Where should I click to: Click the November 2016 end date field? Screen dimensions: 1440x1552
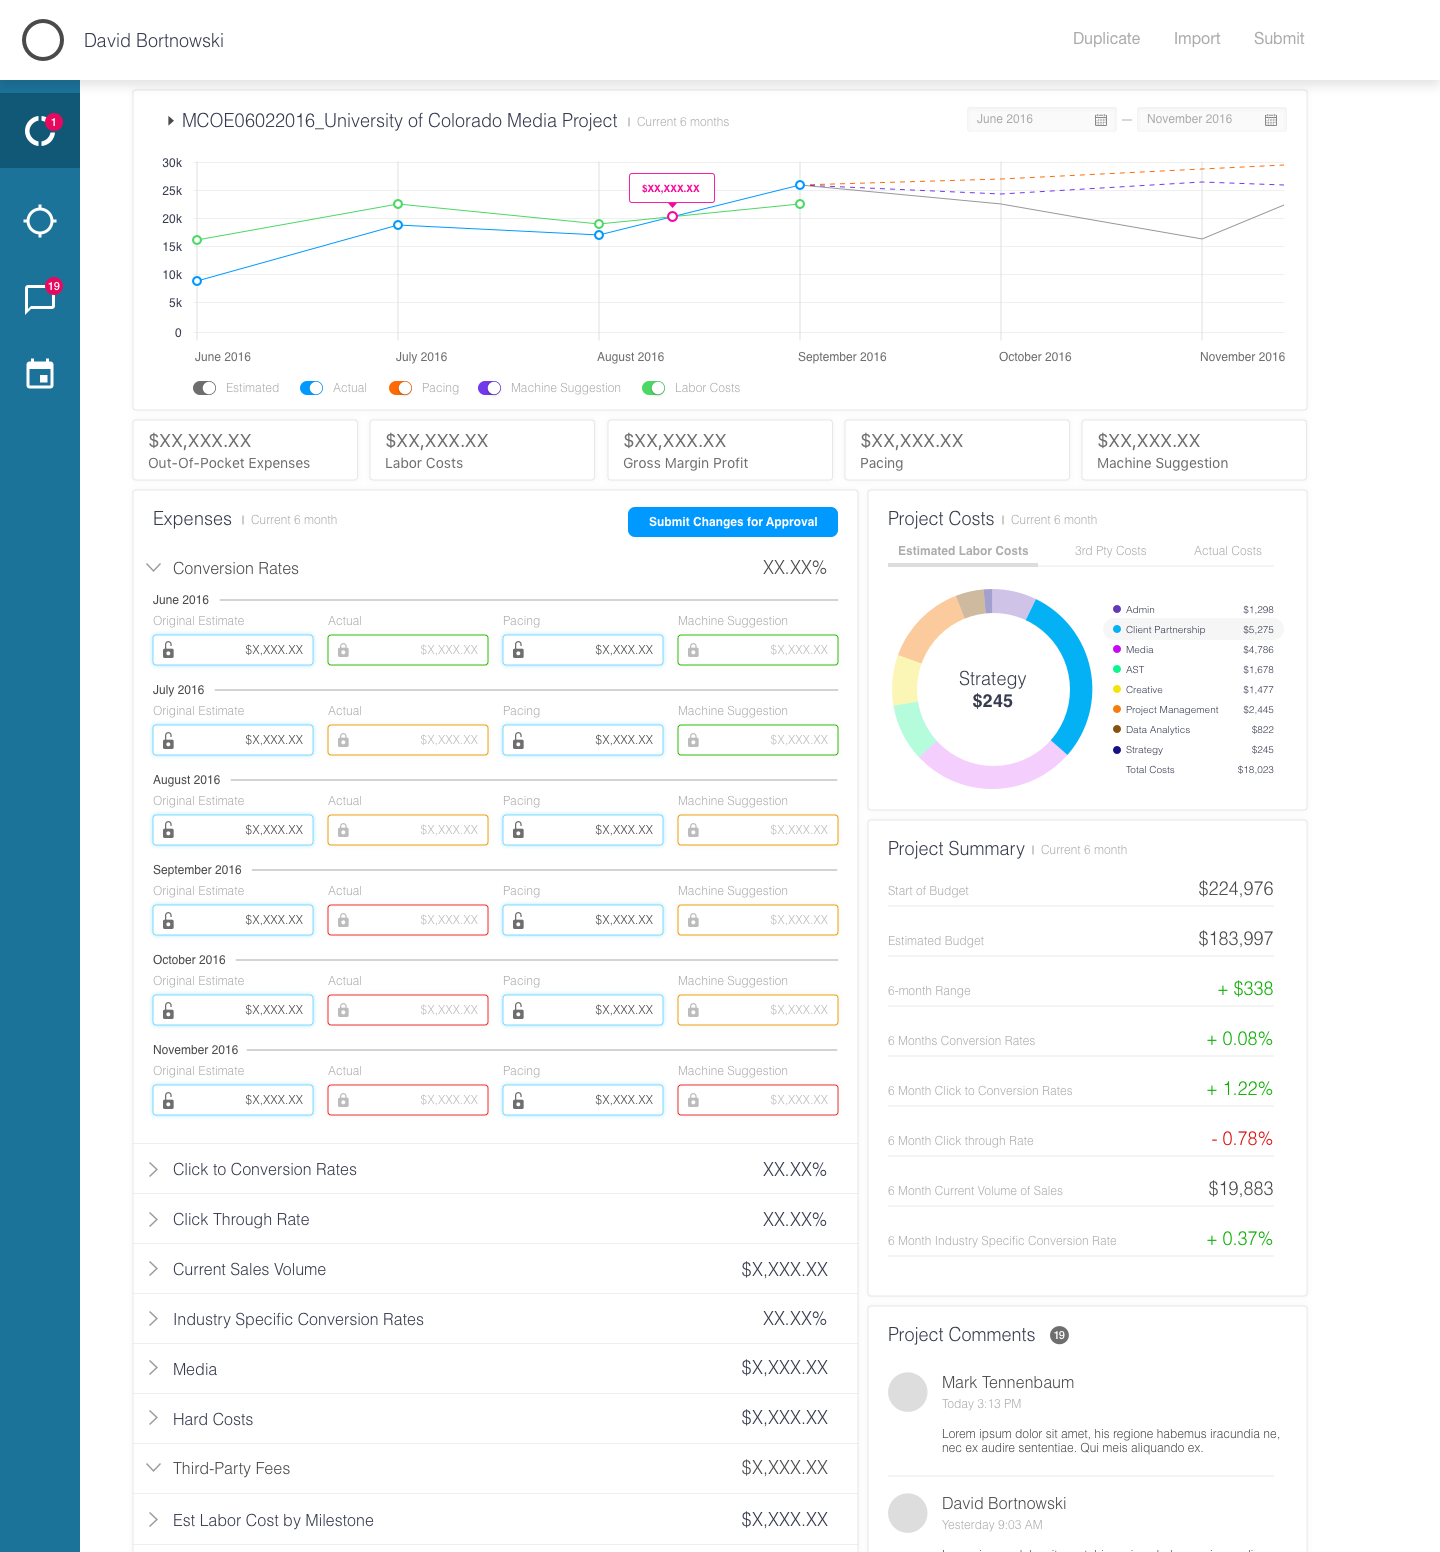click(x=1212, y=120)
